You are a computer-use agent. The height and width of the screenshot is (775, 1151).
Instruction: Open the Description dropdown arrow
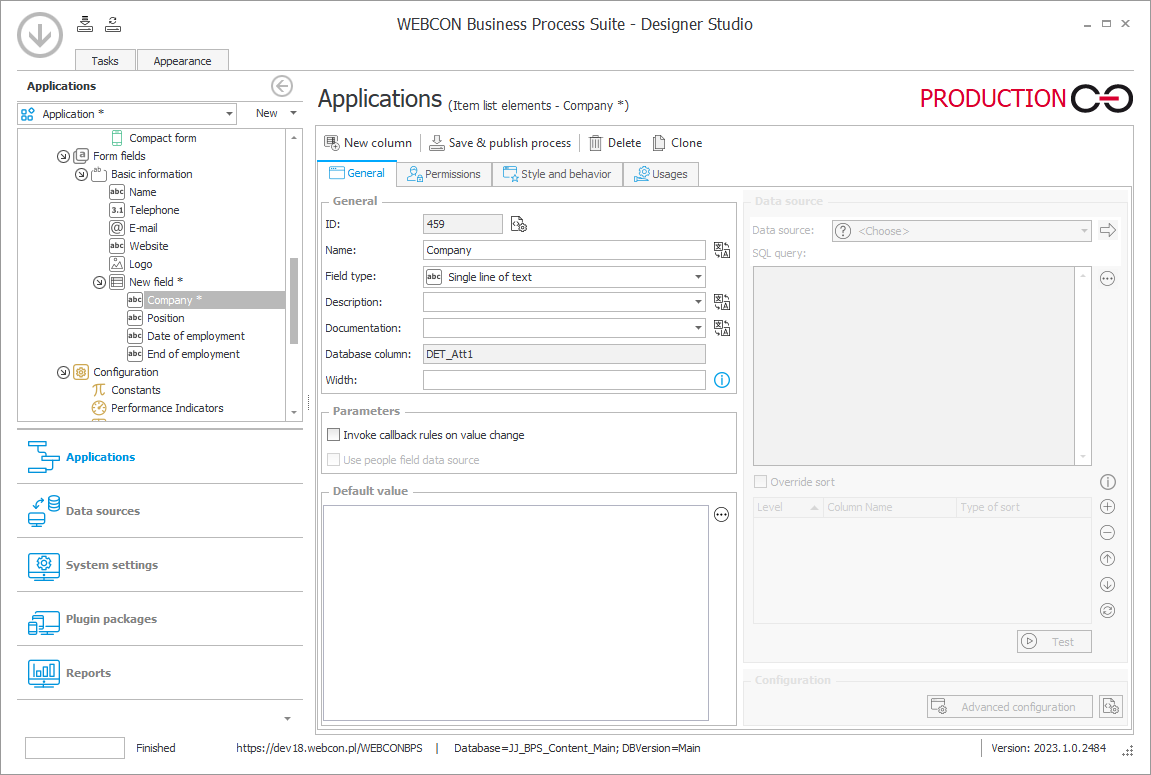point(698,302)
